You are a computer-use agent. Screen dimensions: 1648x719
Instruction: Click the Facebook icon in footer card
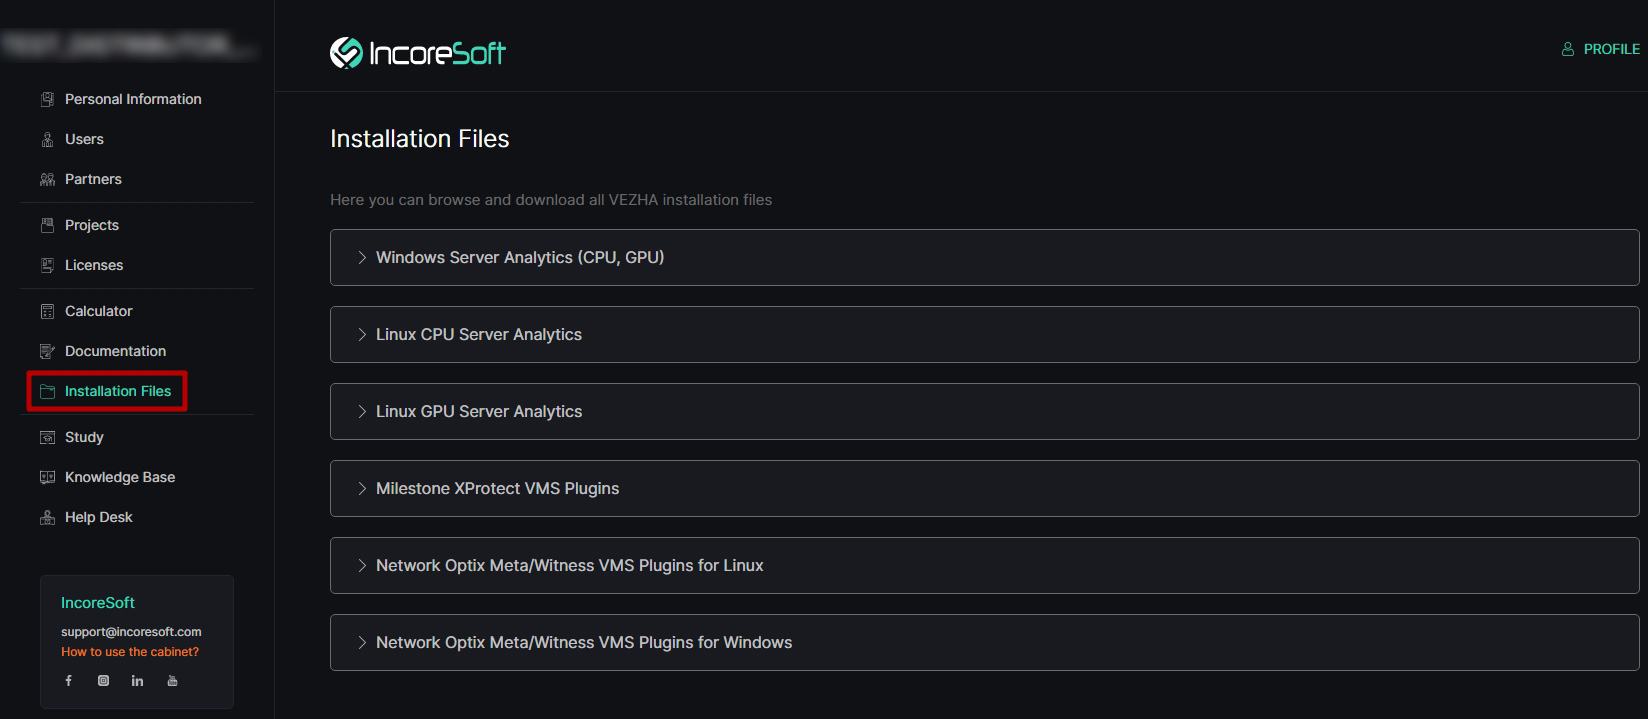click(69, 681)
